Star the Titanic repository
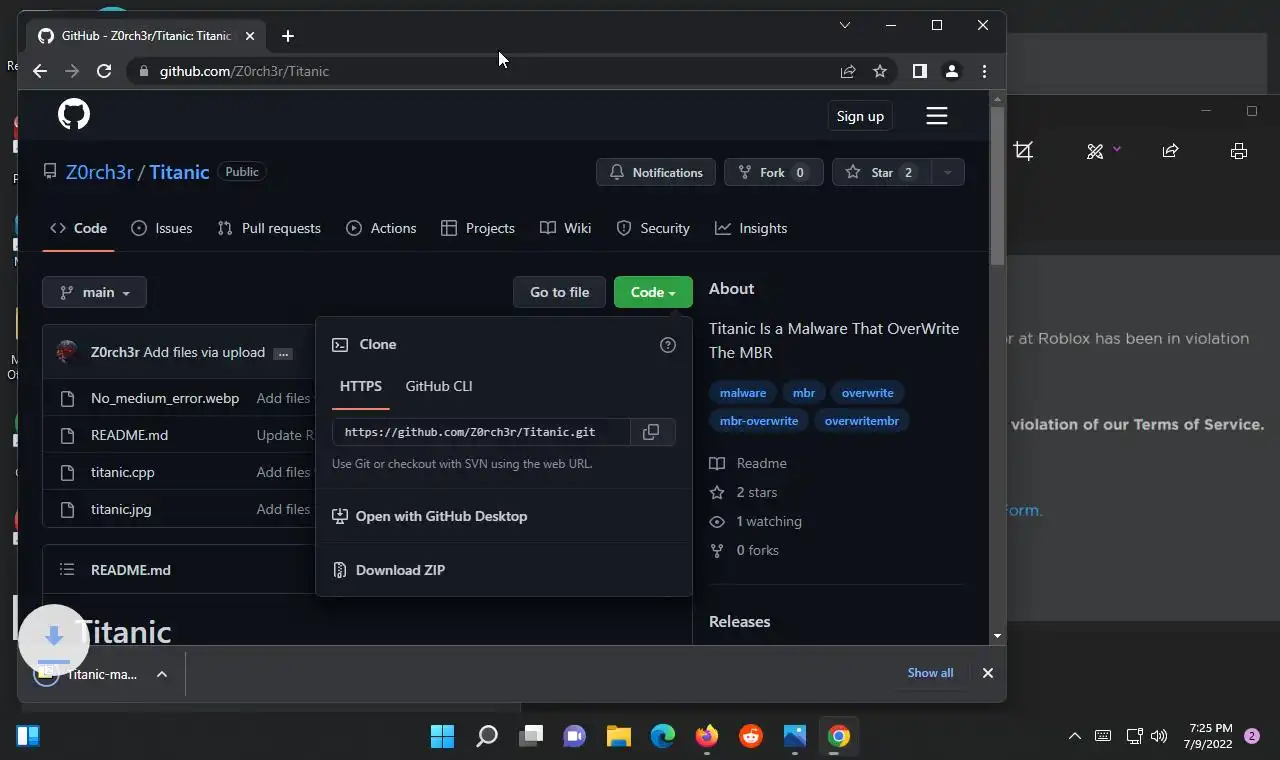The width and height of the screenshot is (1280, 760). click(881, 172)
